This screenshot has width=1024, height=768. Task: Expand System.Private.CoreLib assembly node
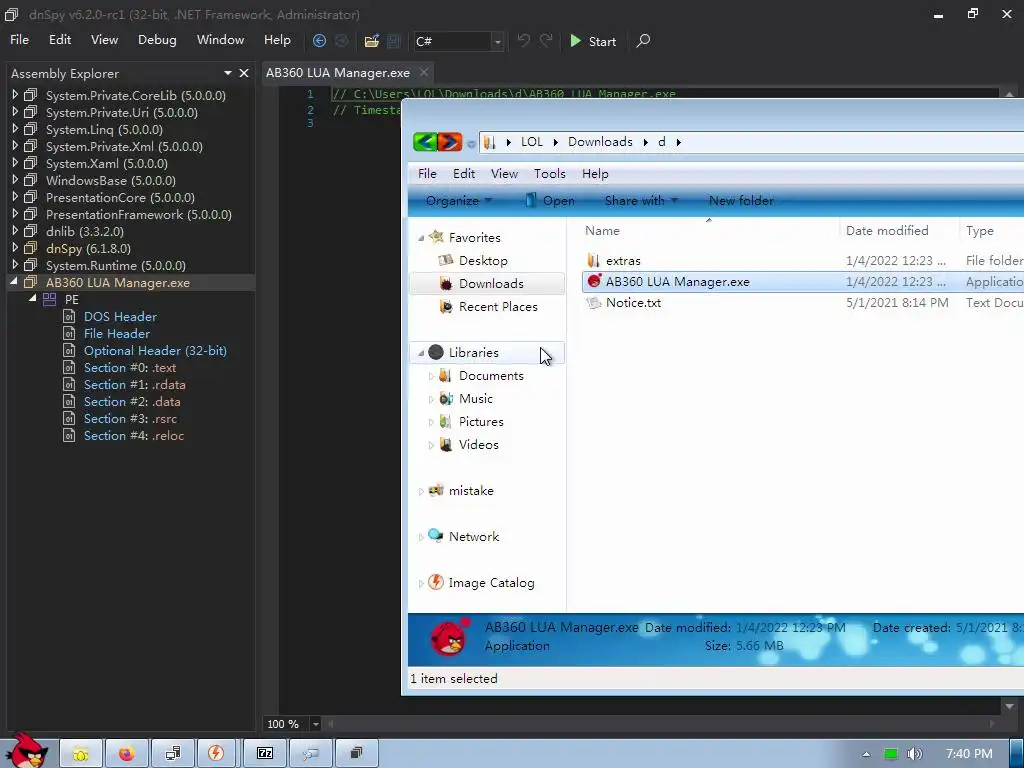coord(15,95)
